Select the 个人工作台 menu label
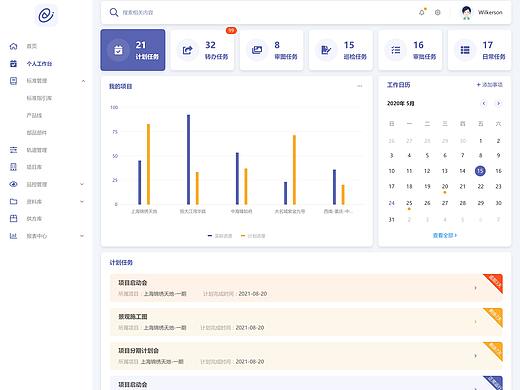The image size is (520, 390). [x=39, y=63]
